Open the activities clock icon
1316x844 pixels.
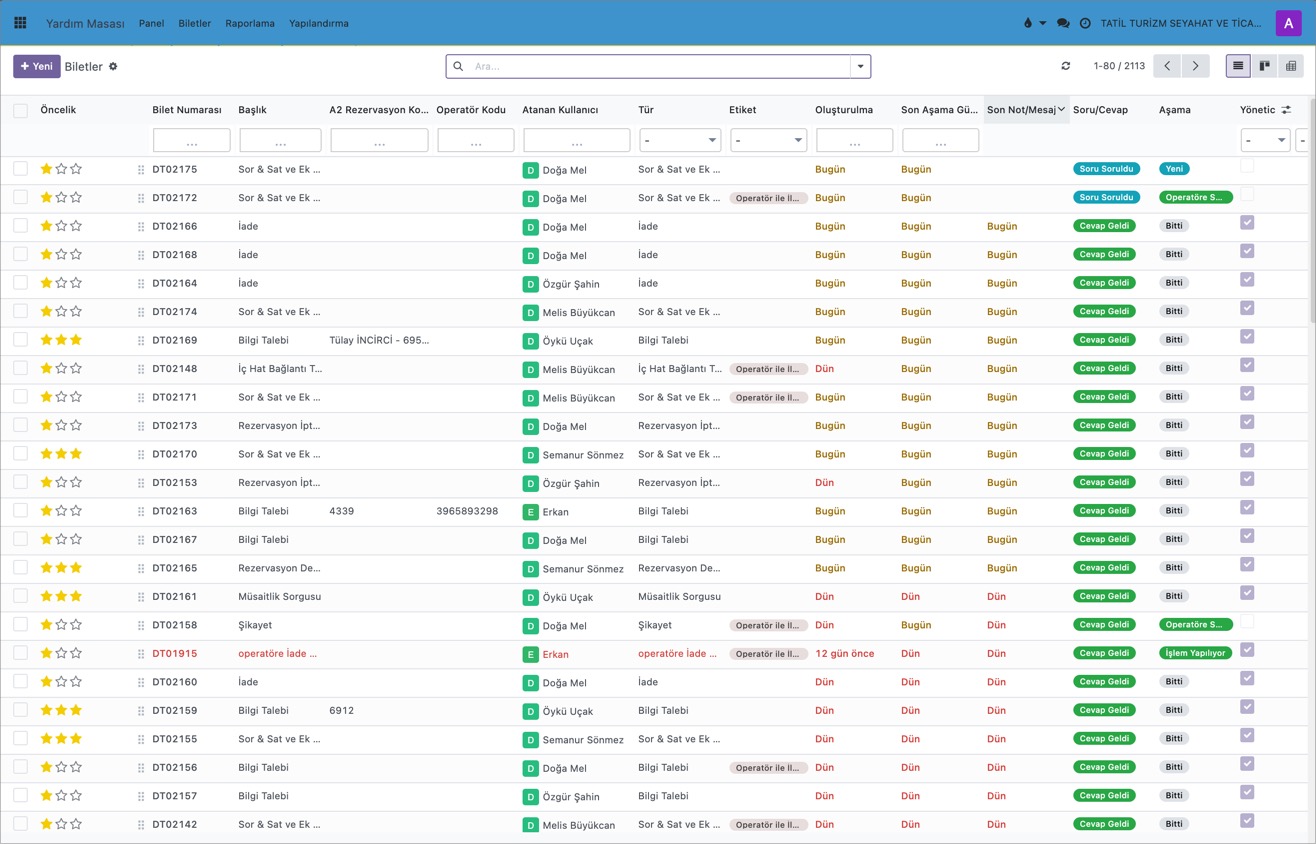tap(1085, 23)
